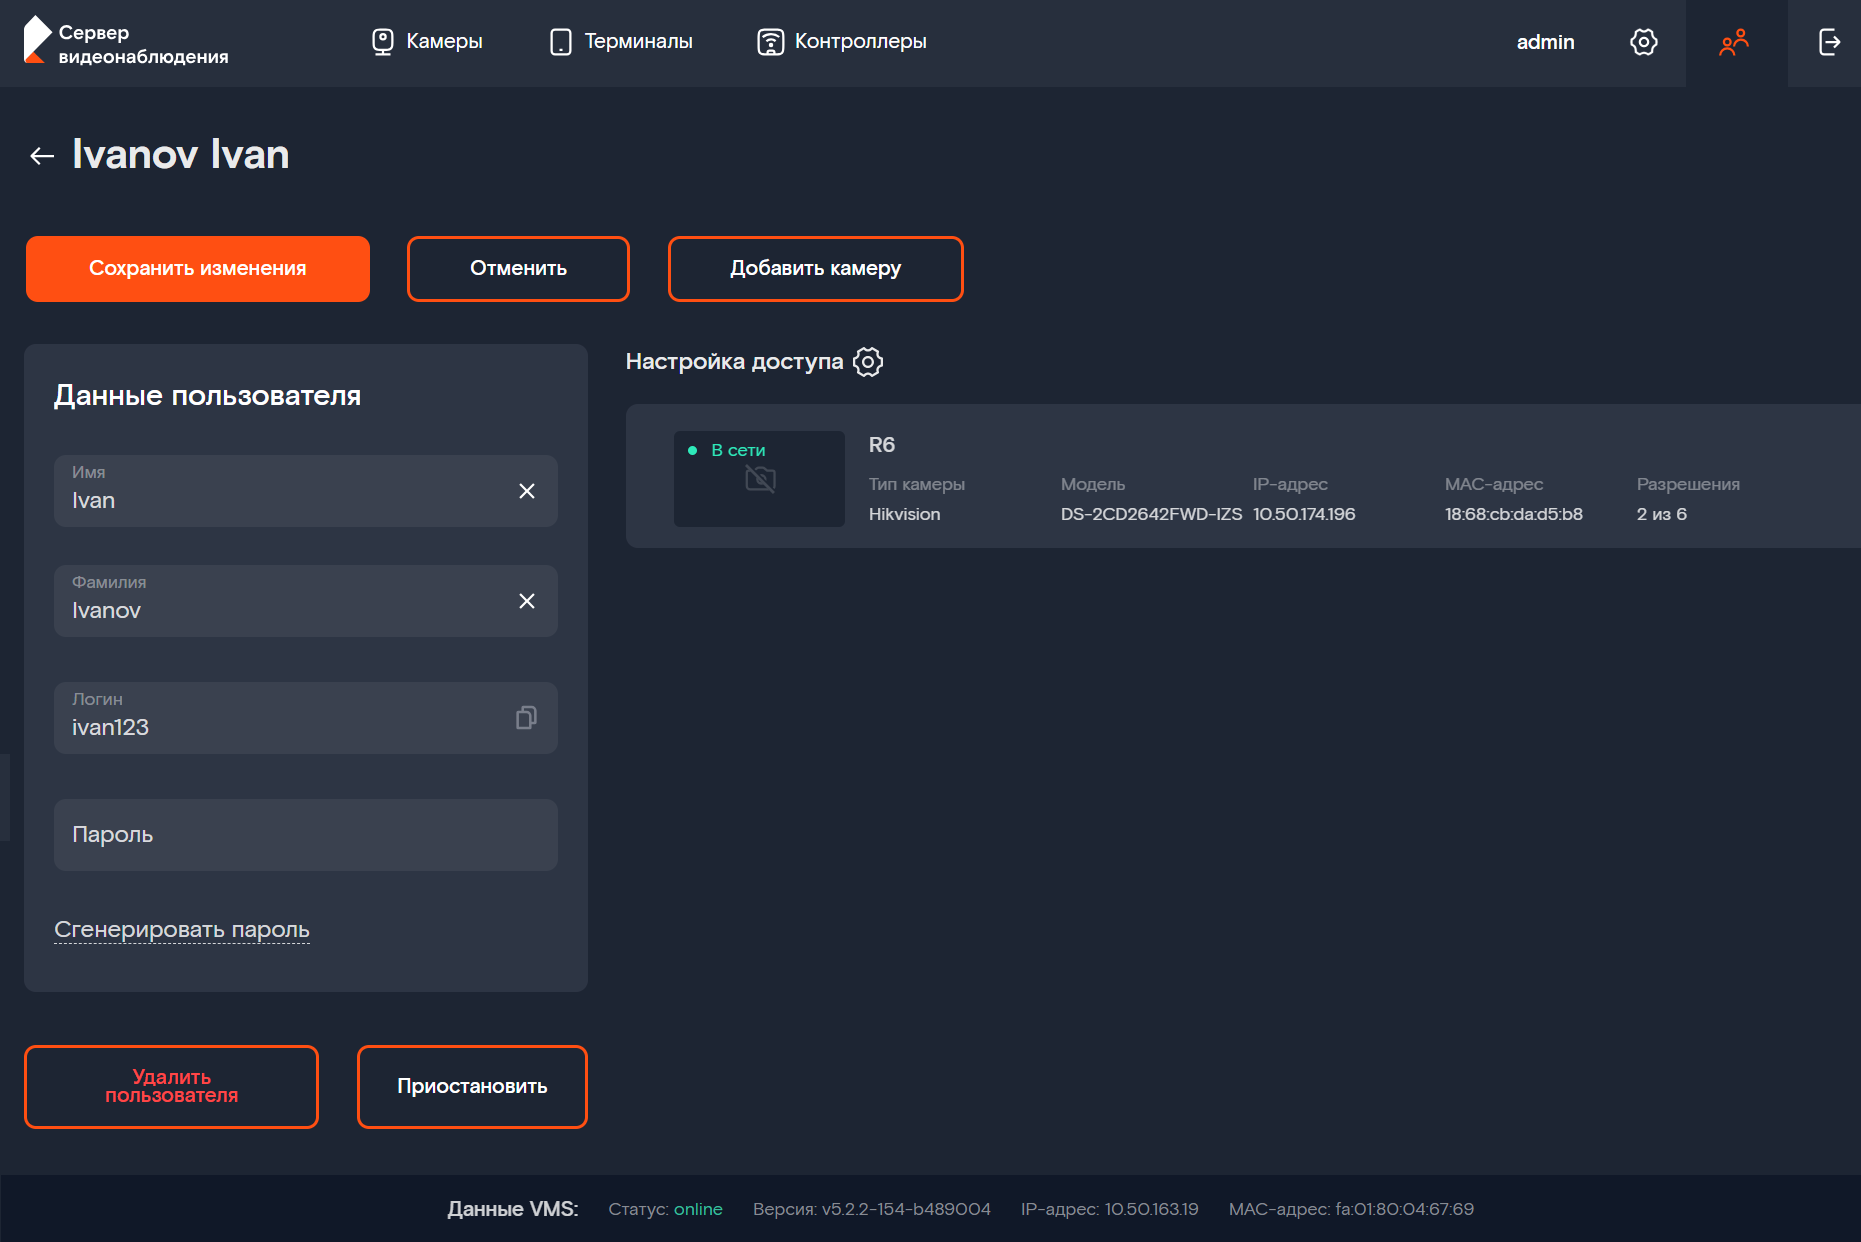Click the Приостановить button
This screenshot has height=1242, width=1861.
472,1087
